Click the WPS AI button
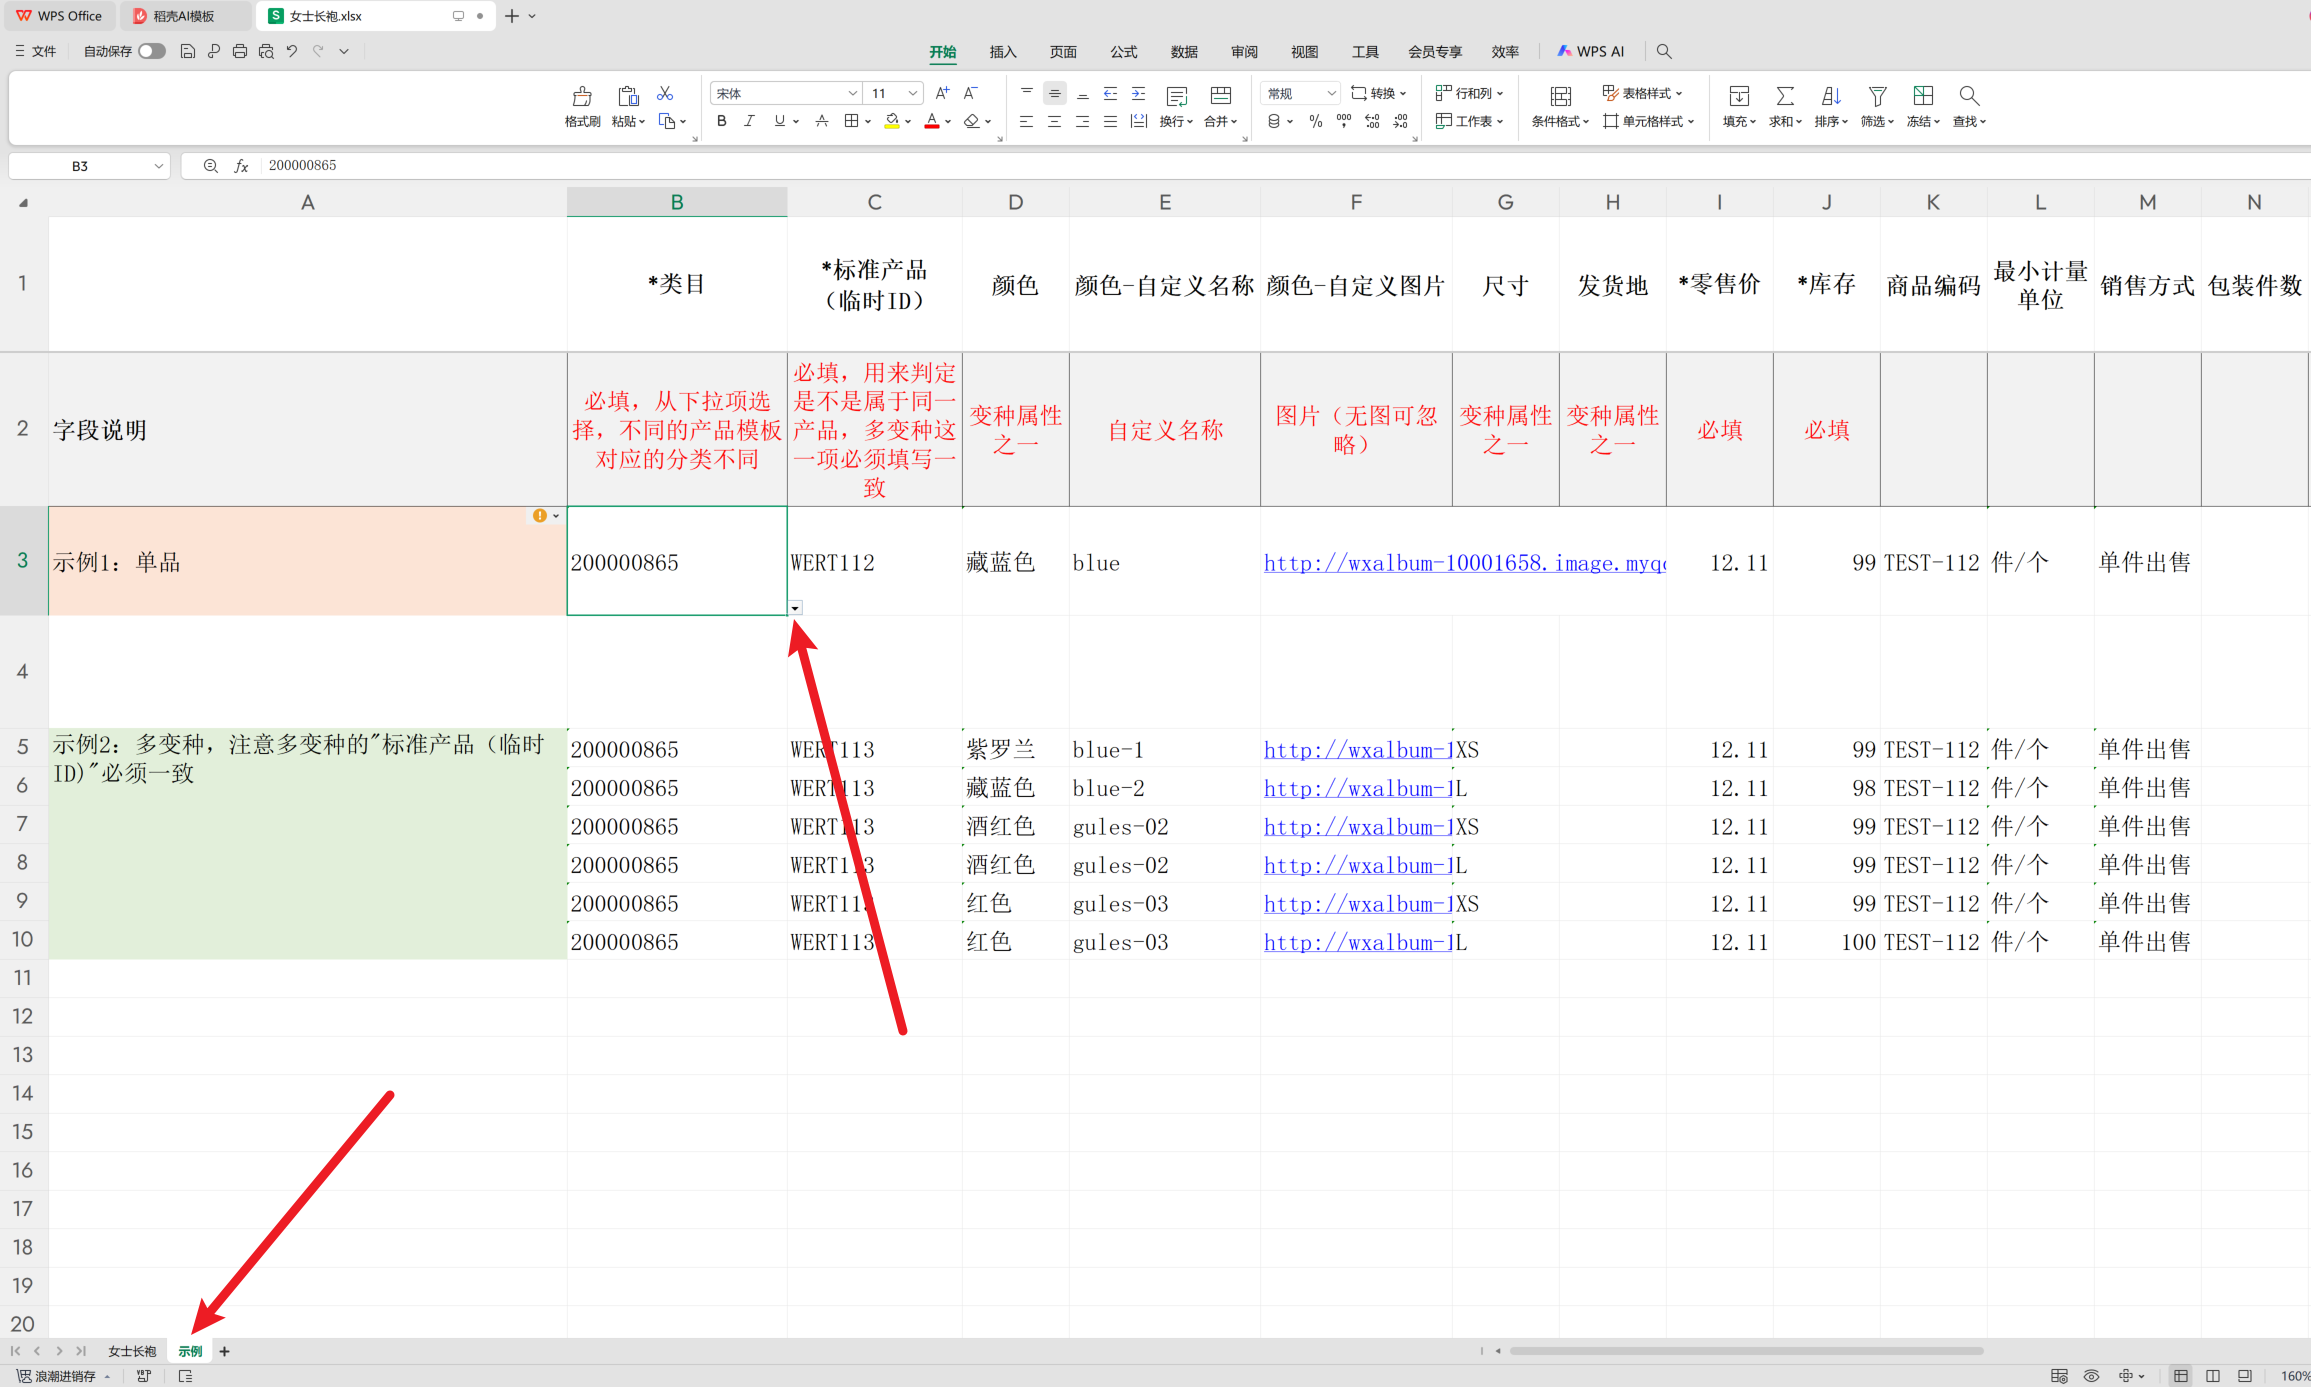This screenshot has height=1387, width=2311. point(1591,51)
